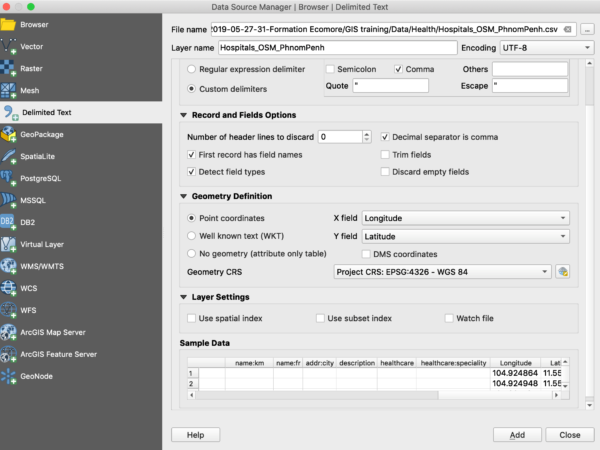600x450 pixels.
Task: Click the sample data horizontal scrollbar
Action: point(317,395)
